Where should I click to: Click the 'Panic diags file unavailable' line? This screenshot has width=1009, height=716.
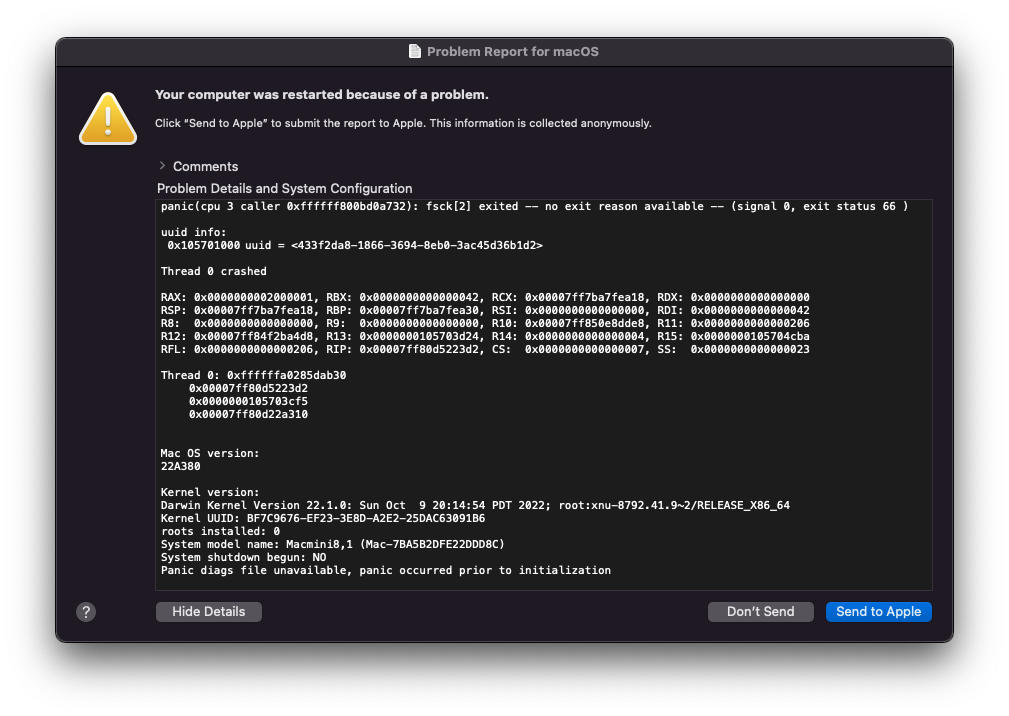coord(385,571)
